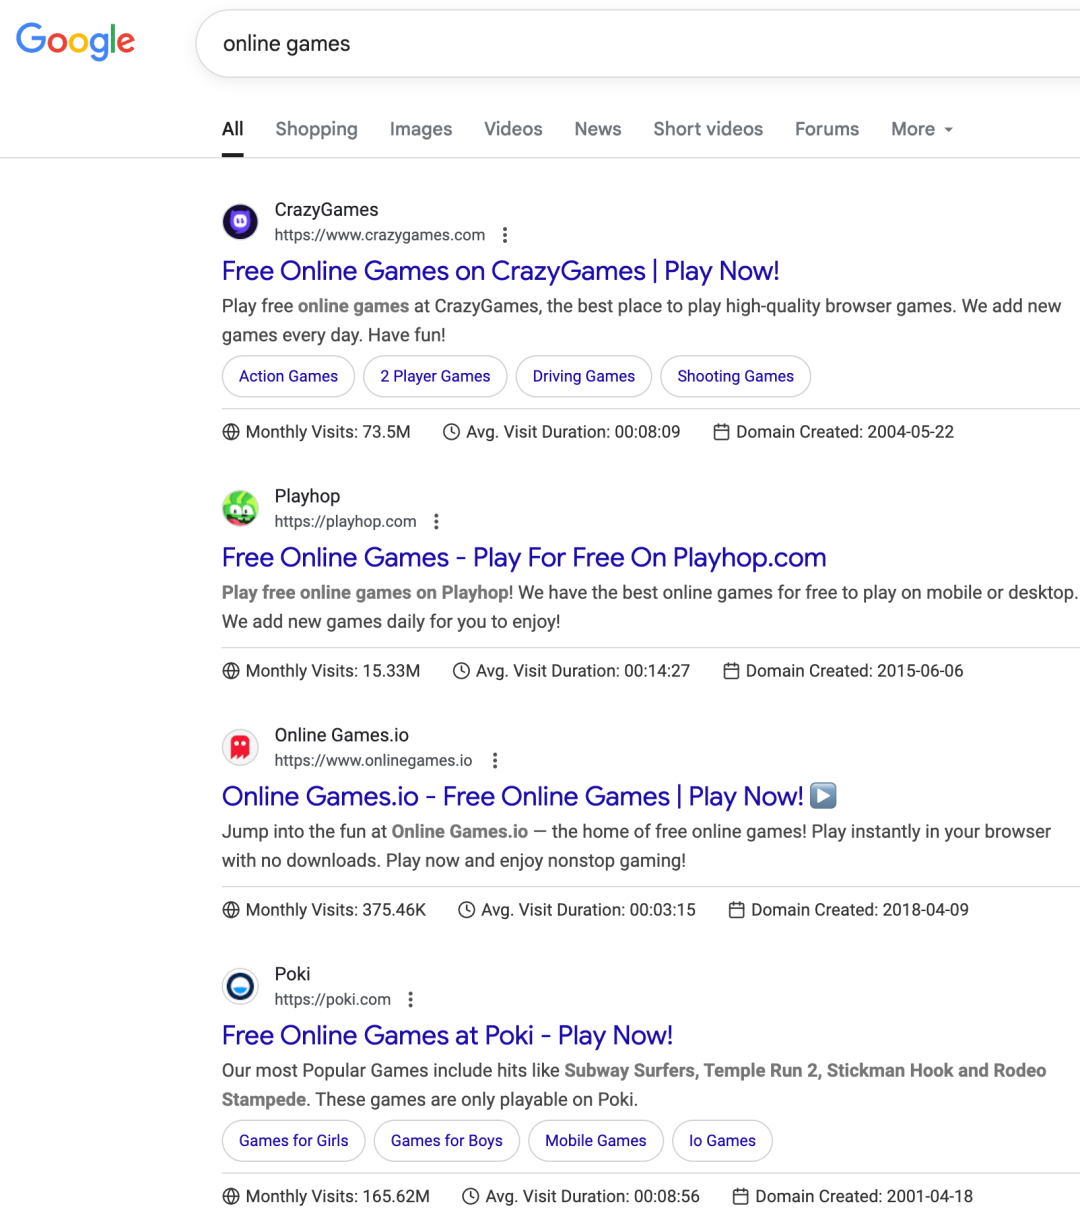1080x1220 pixels.
Task: Click the Online Games.io ghost favicon
Action: 240,747
